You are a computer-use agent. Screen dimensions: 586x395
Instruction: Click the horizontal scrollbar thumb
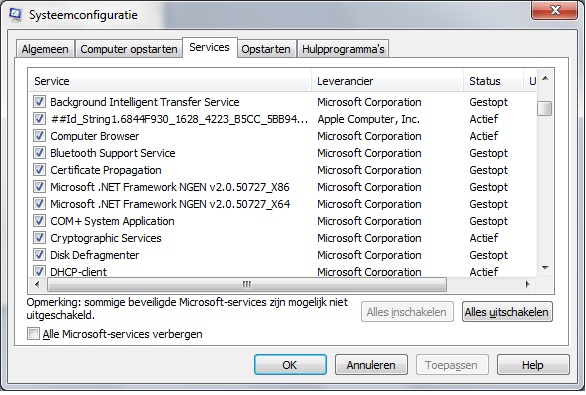click(247, 284)
